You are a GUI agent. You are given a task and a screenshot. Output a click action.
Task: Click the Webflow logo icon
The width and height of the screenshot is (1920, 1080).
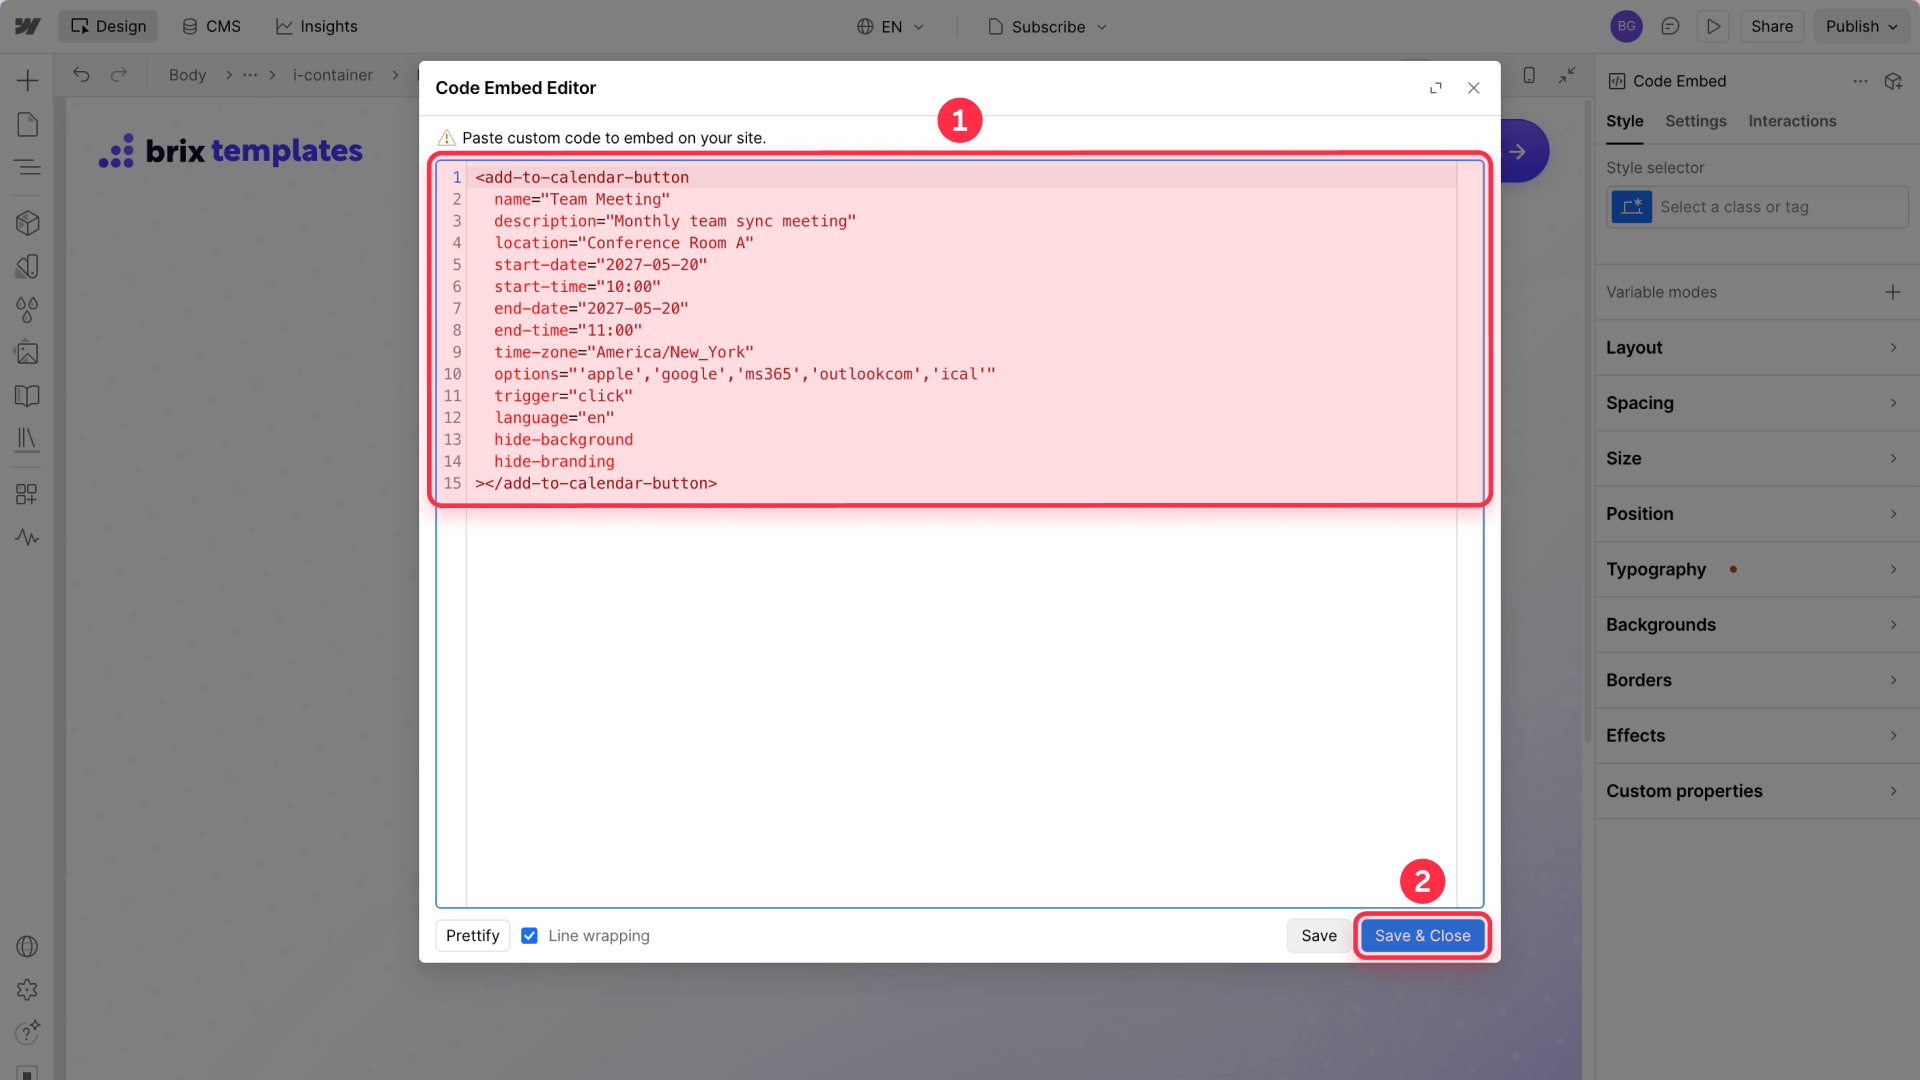pyautogui.click(x=27, y=26)
